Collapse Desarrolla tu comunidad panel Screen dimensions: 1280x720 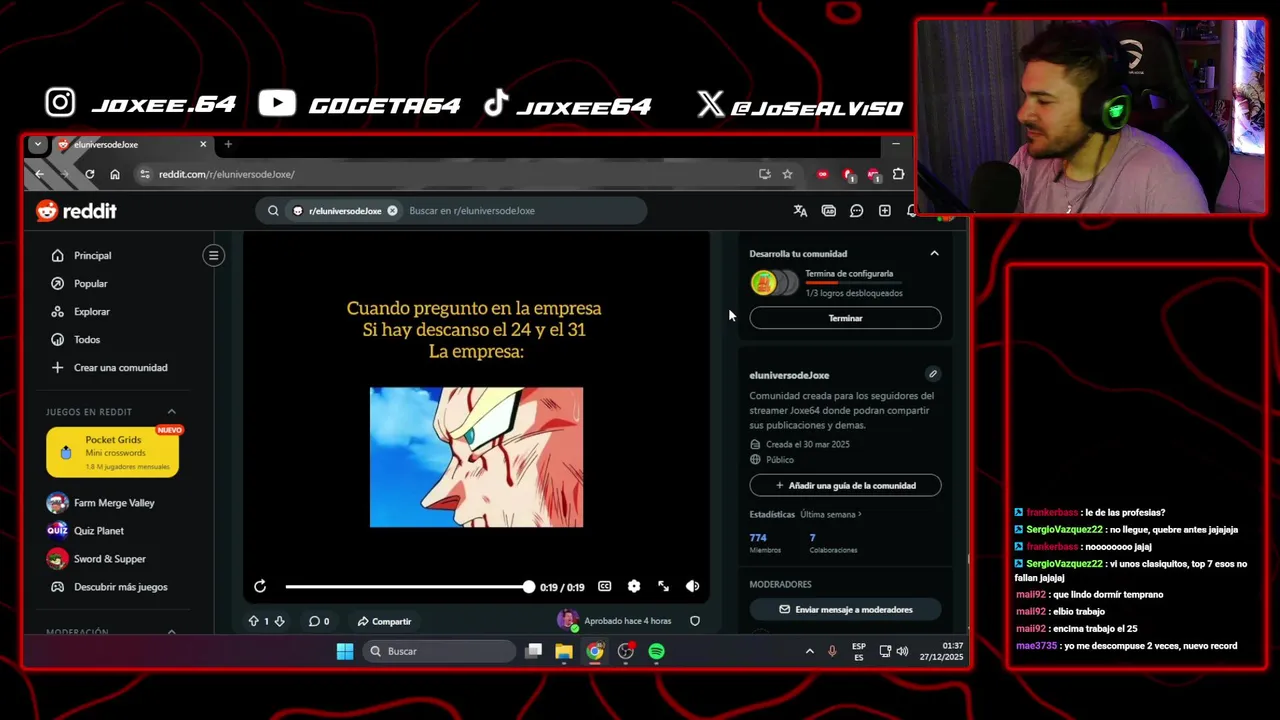click(934, 253)
